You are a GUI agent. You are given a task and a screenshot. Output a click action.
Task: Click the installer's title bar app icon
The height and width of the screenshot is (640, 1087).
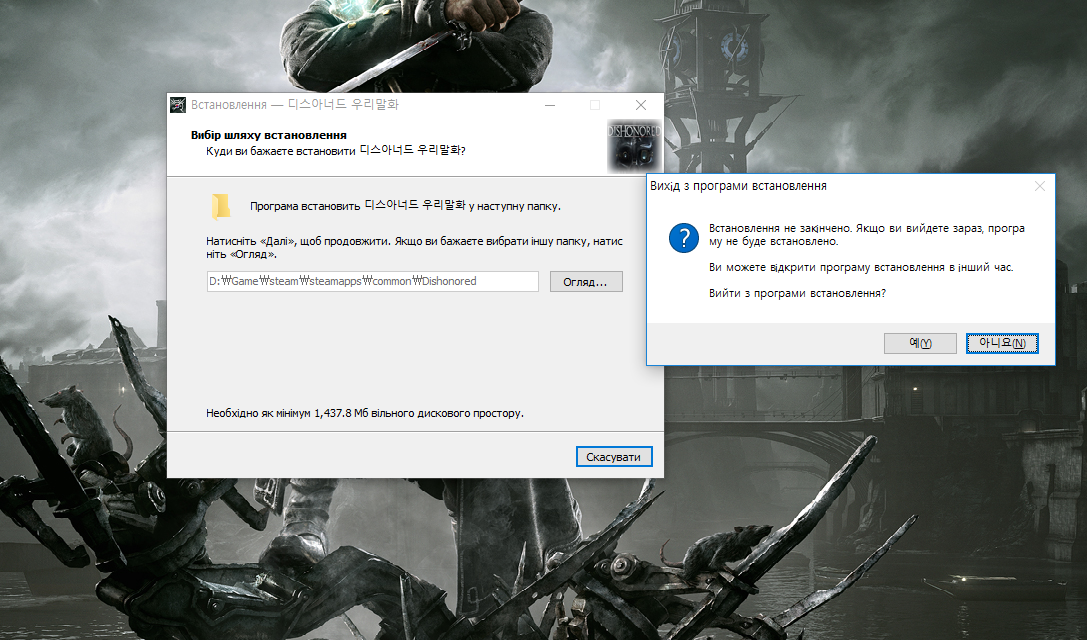[178, 105]
